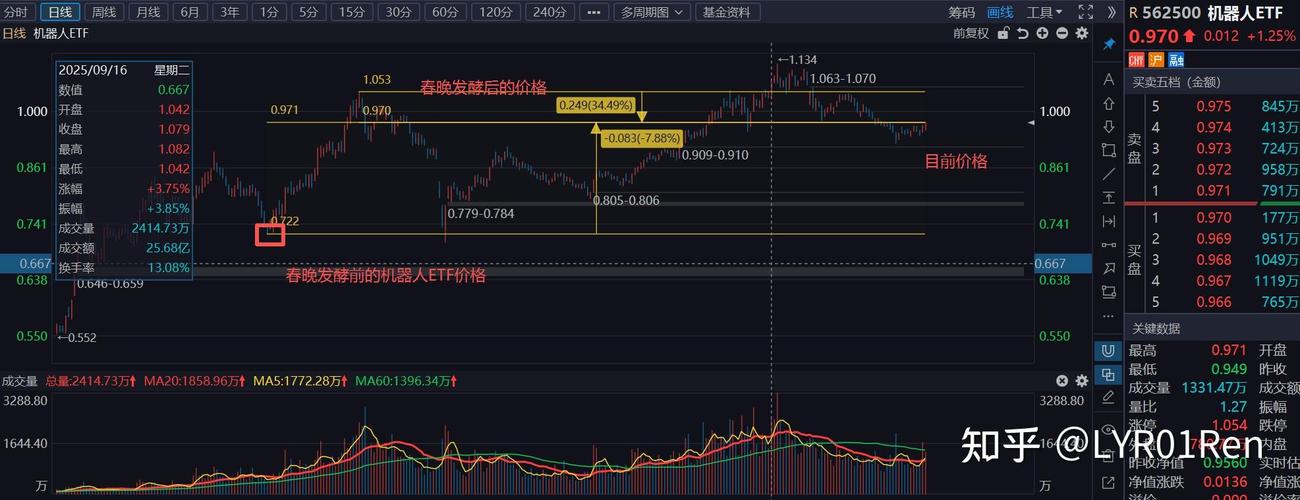Toggle the 画线 drawing mode
Image resolution: width=1300 pixels, height=500 pixels.
1000,12
